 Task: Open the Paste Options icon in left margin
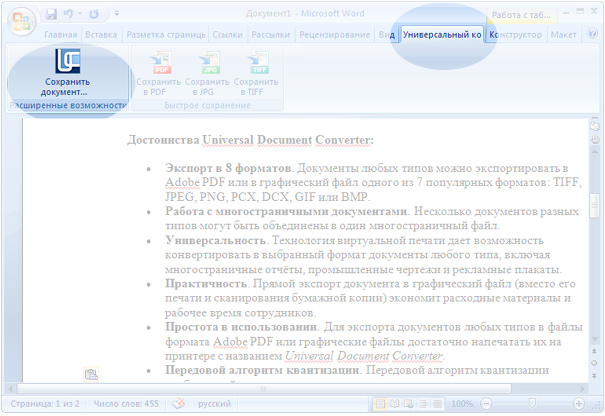coord(91,374)
